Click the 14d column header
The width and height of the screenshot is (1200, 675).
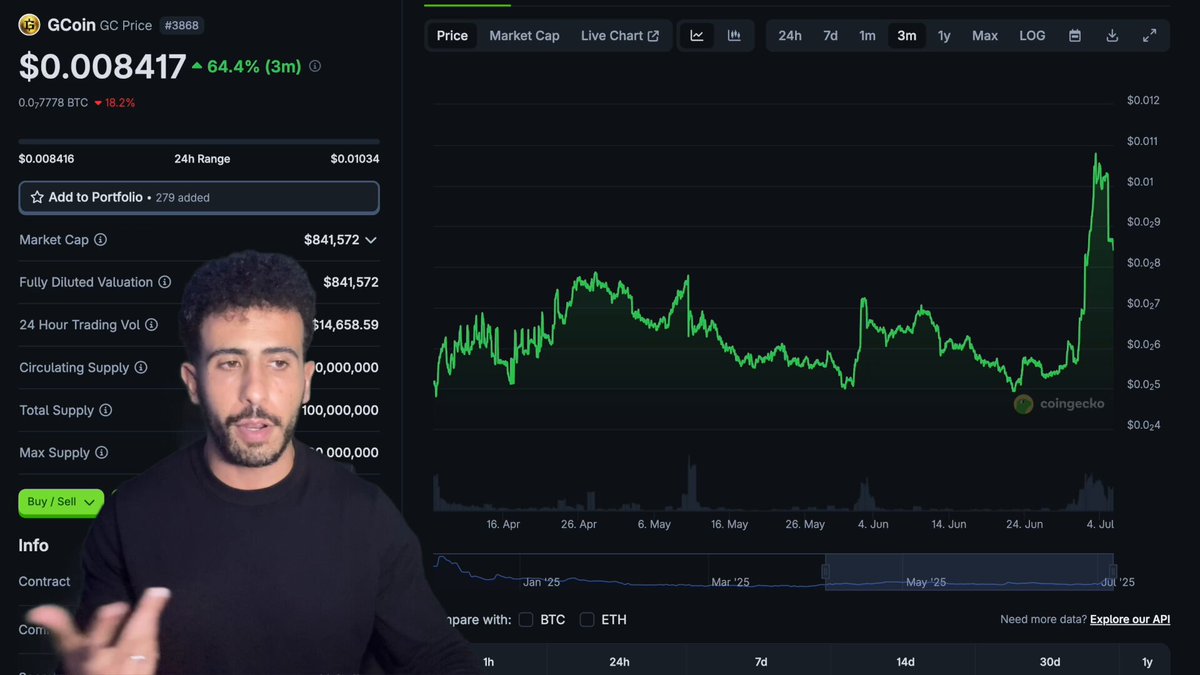(905, 662)
